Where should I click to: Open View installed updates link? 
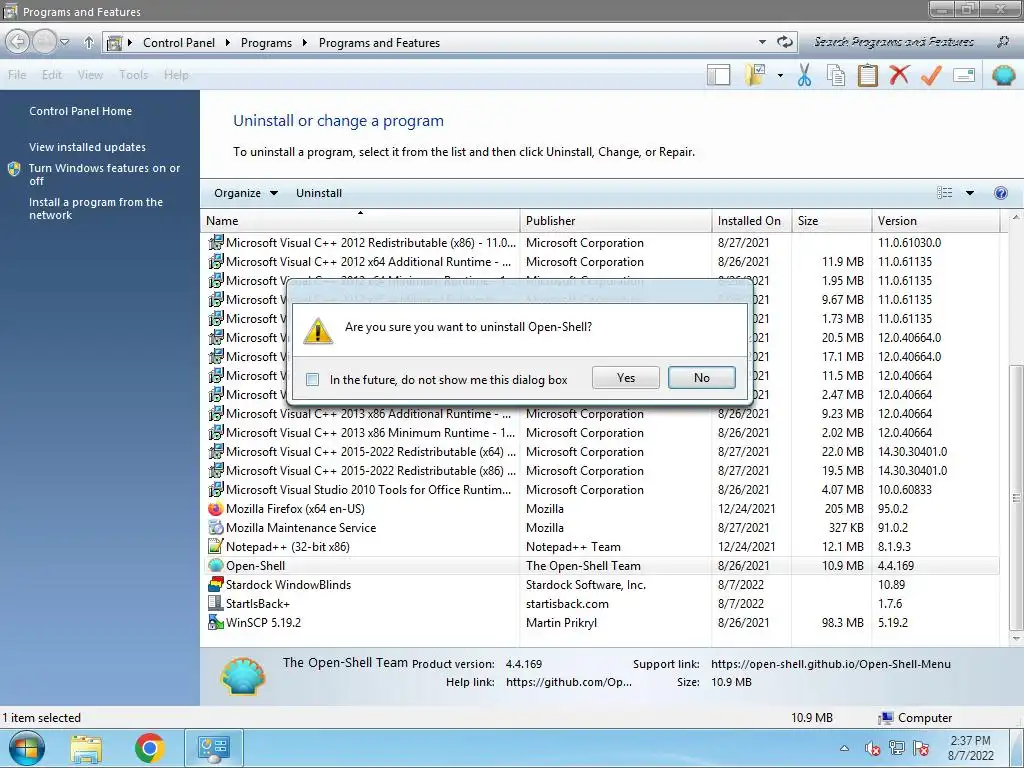coord(87,147)
